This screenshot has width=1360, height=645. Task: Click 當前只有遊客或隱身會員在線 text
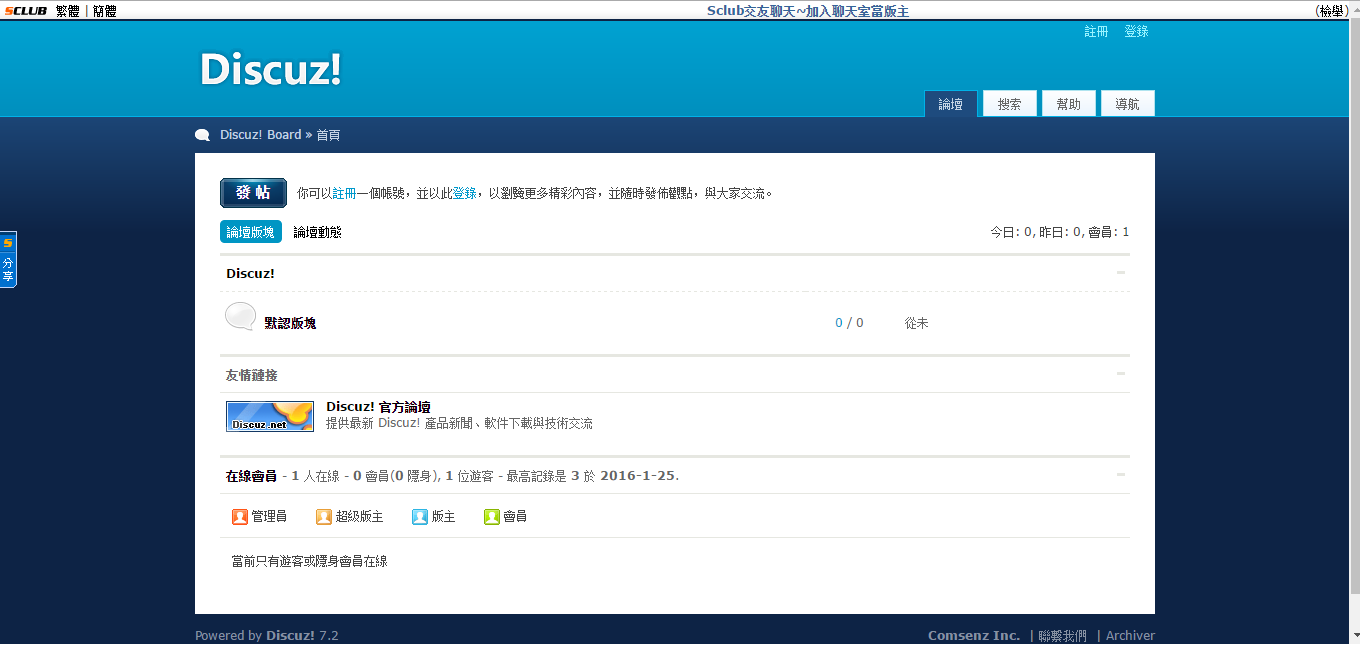tap(309, 562)
